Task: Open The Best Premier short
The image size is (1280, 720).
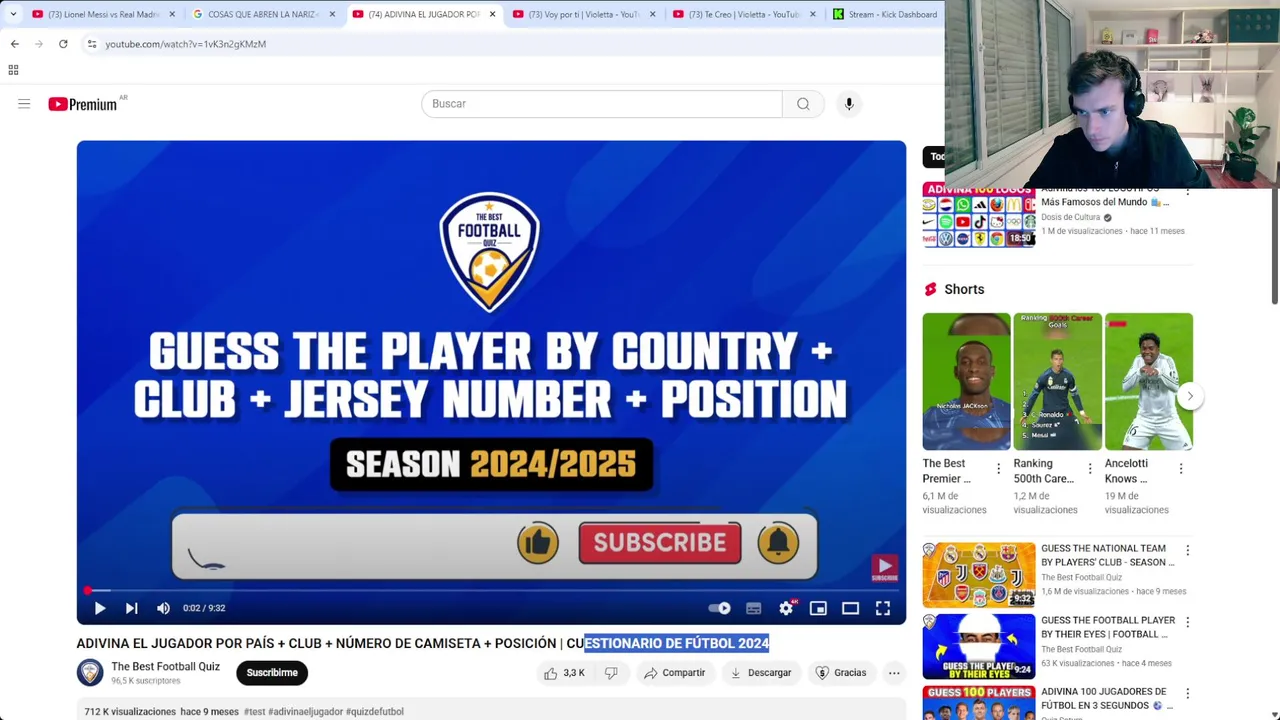Action: point(966,381)
